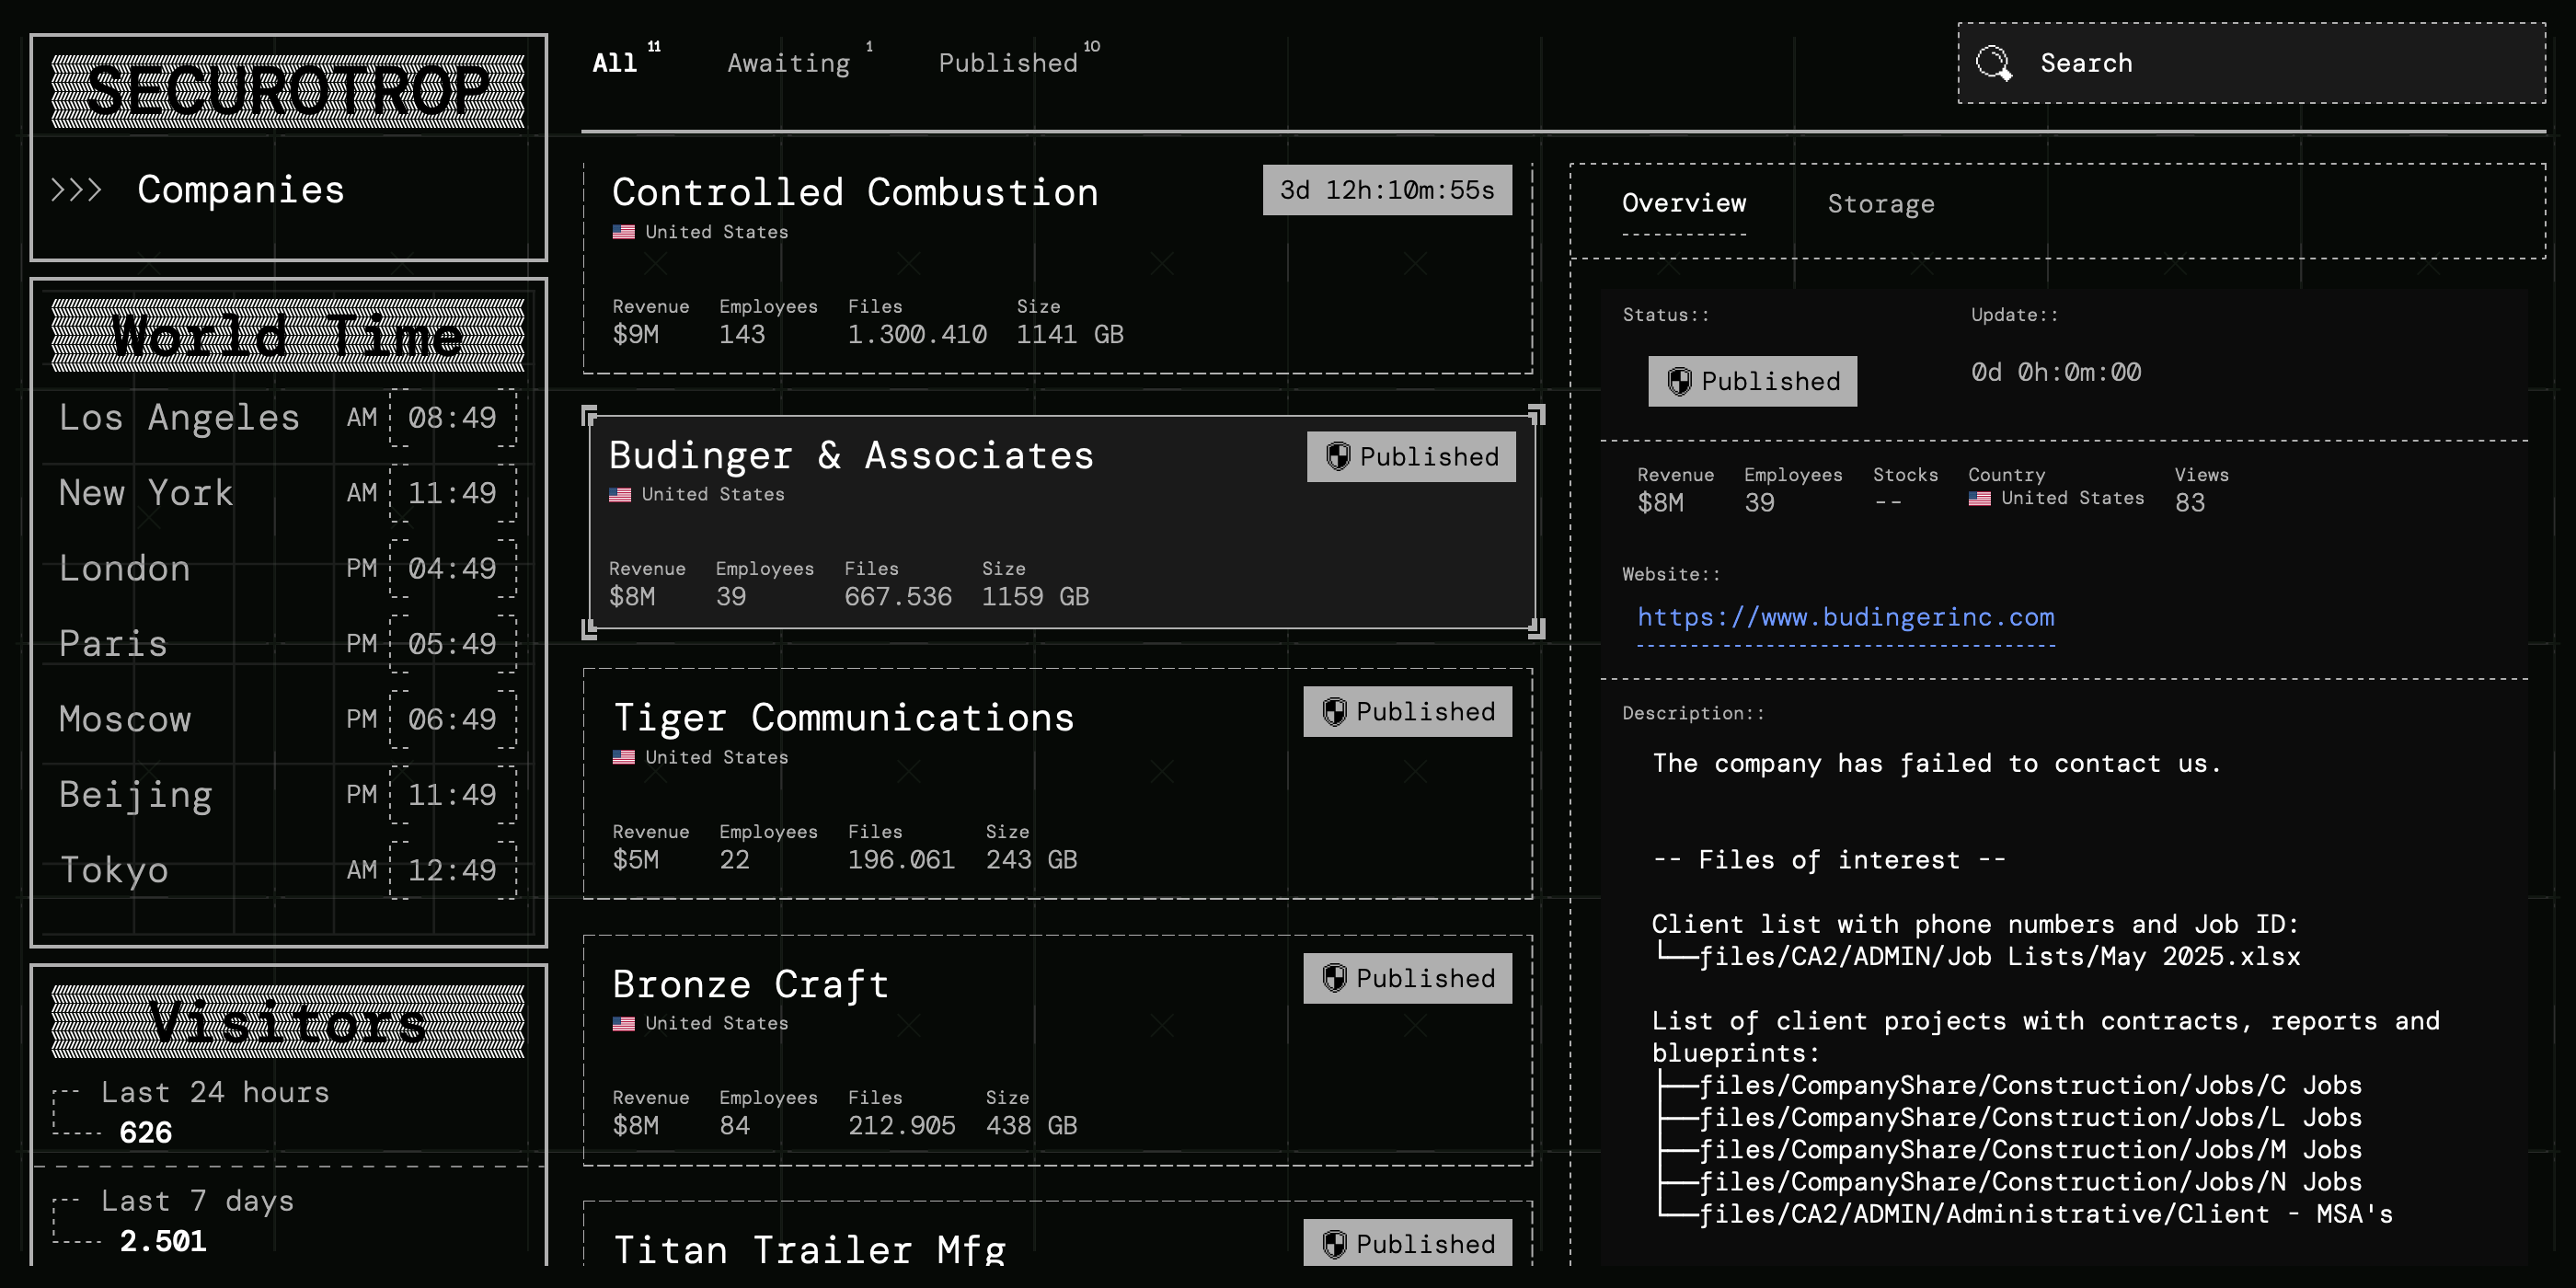Show the Published companies tab
The height and width of the screenshot is (1288, 2576).
pyautogui.click(x=1008, y=63)
